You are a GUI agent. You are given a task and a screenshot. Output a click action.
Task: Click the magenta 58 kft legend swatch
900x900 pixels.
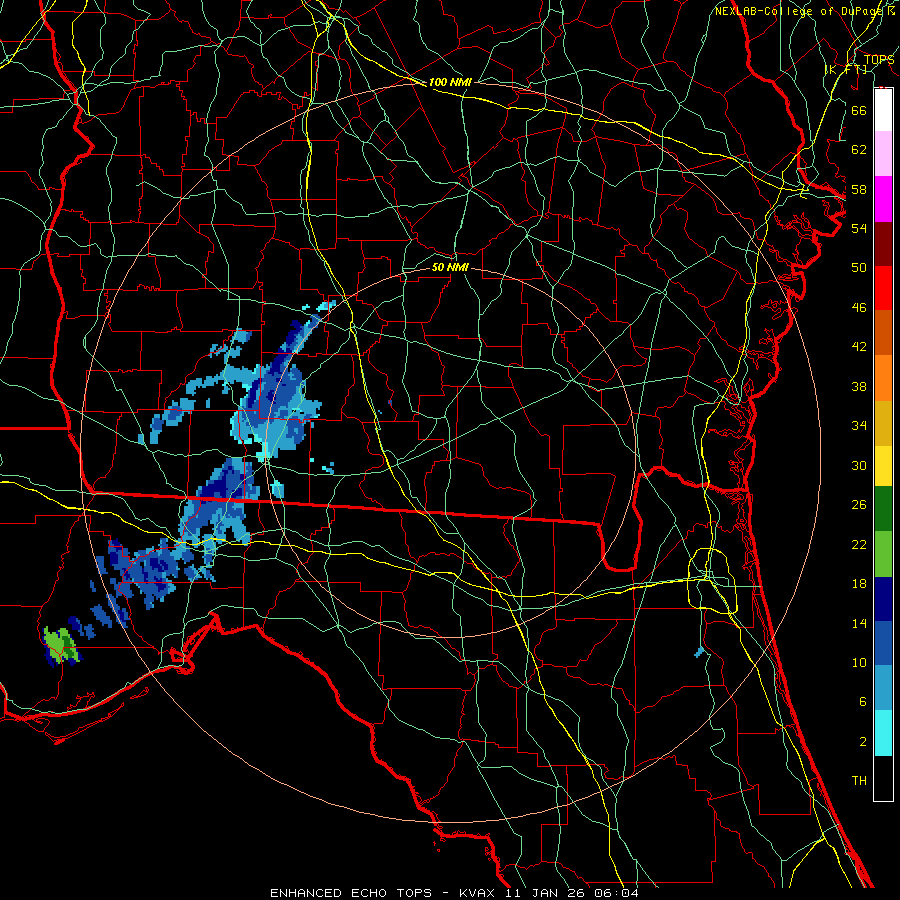pyautogui.click(x=883, y=199)
